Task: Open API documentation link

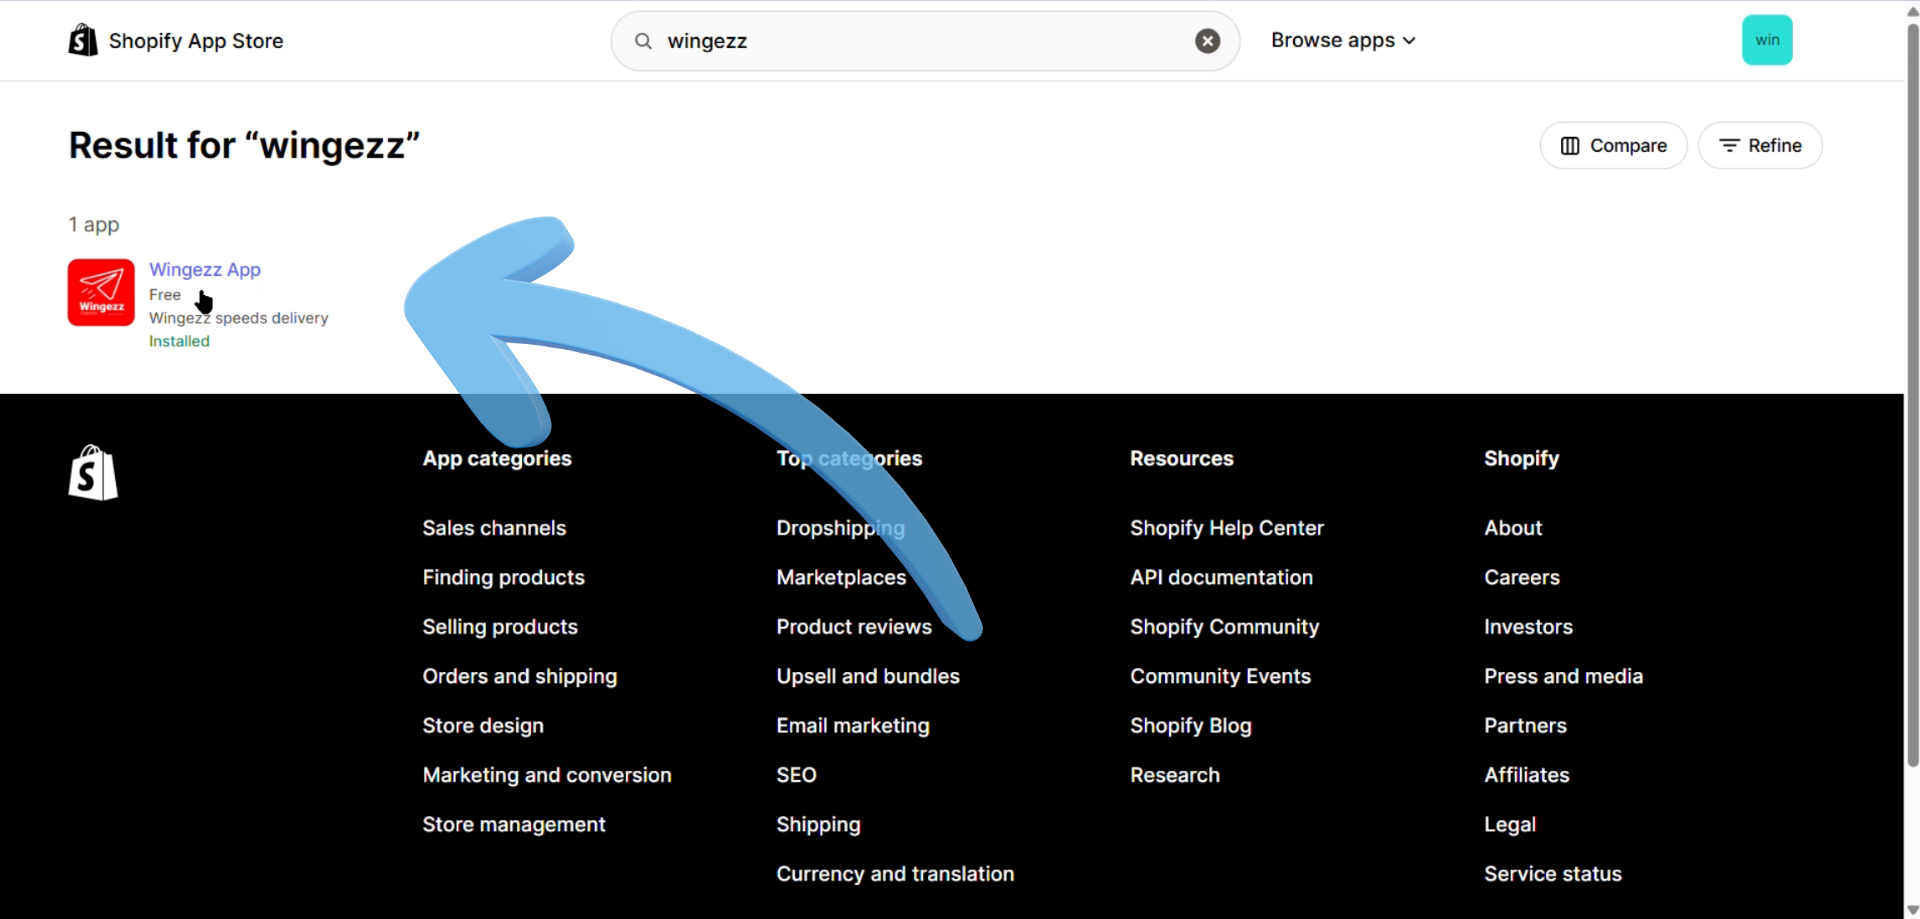Action: point(1221,578)
